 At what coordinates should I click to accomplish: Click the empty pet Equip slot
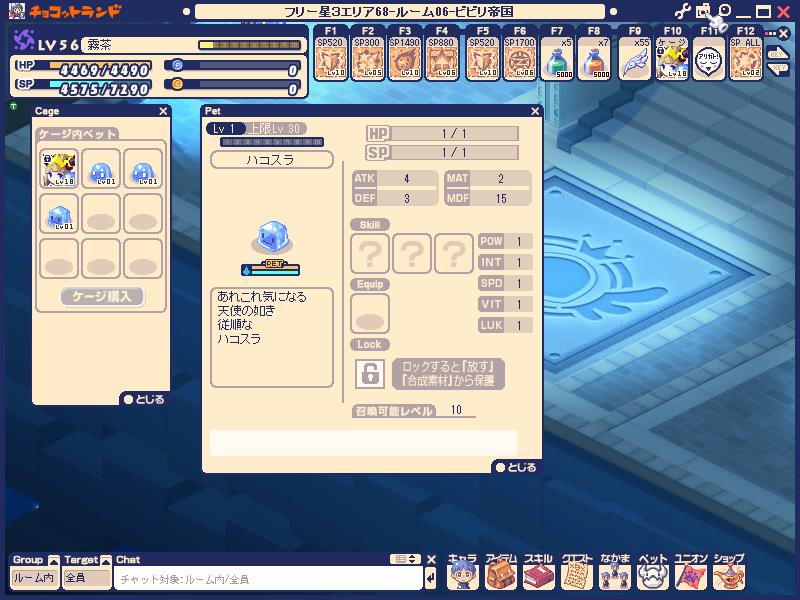(370, 313)
